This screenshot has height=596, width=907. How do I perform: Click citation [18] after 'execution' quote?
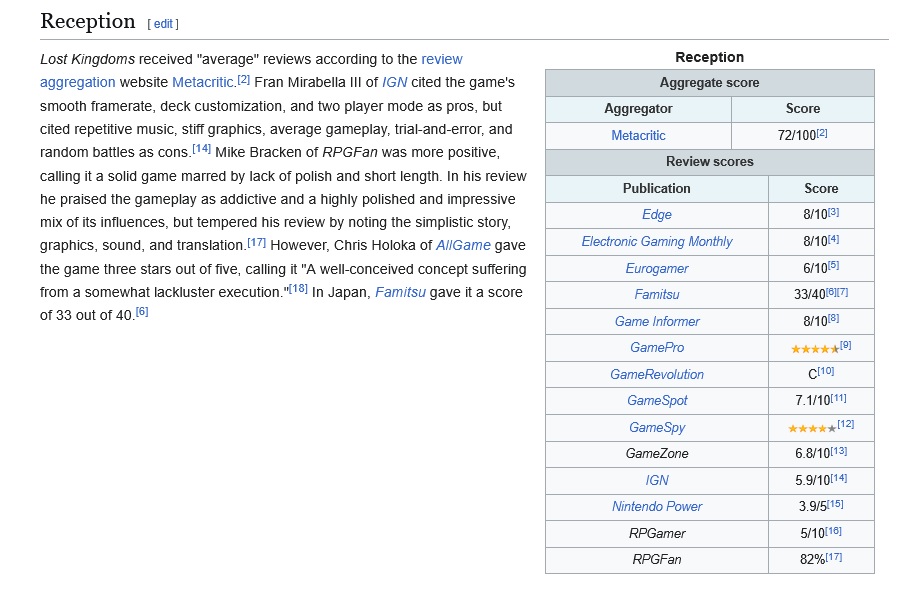click(298, 288)
